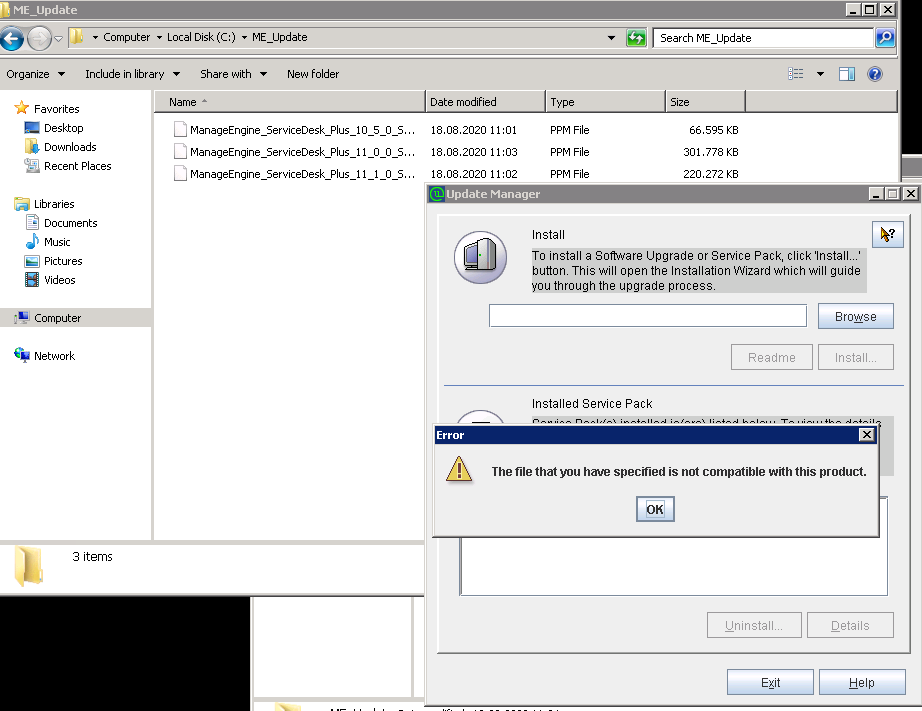Click the Uninstall... button
This screenshot has height=711, width=922.
pyautogui.click(x=754, y=626)
